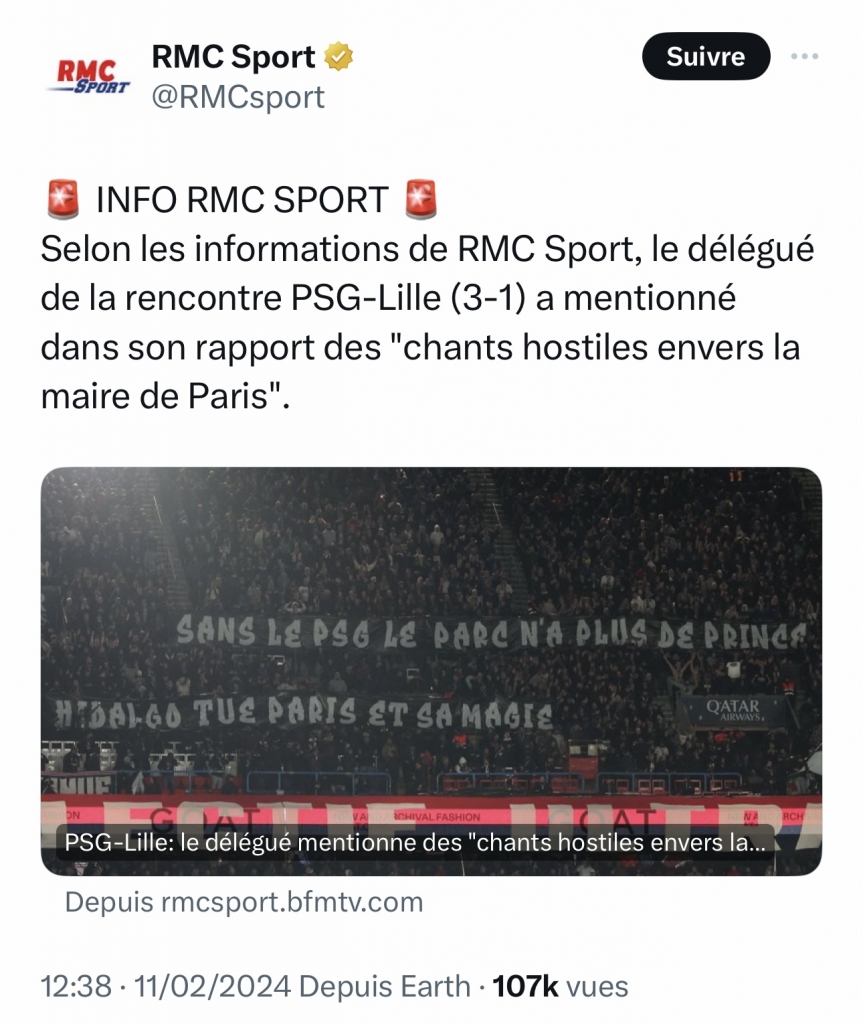Open the stadium banner article image

pyautogui.click(x=431, y=671)
